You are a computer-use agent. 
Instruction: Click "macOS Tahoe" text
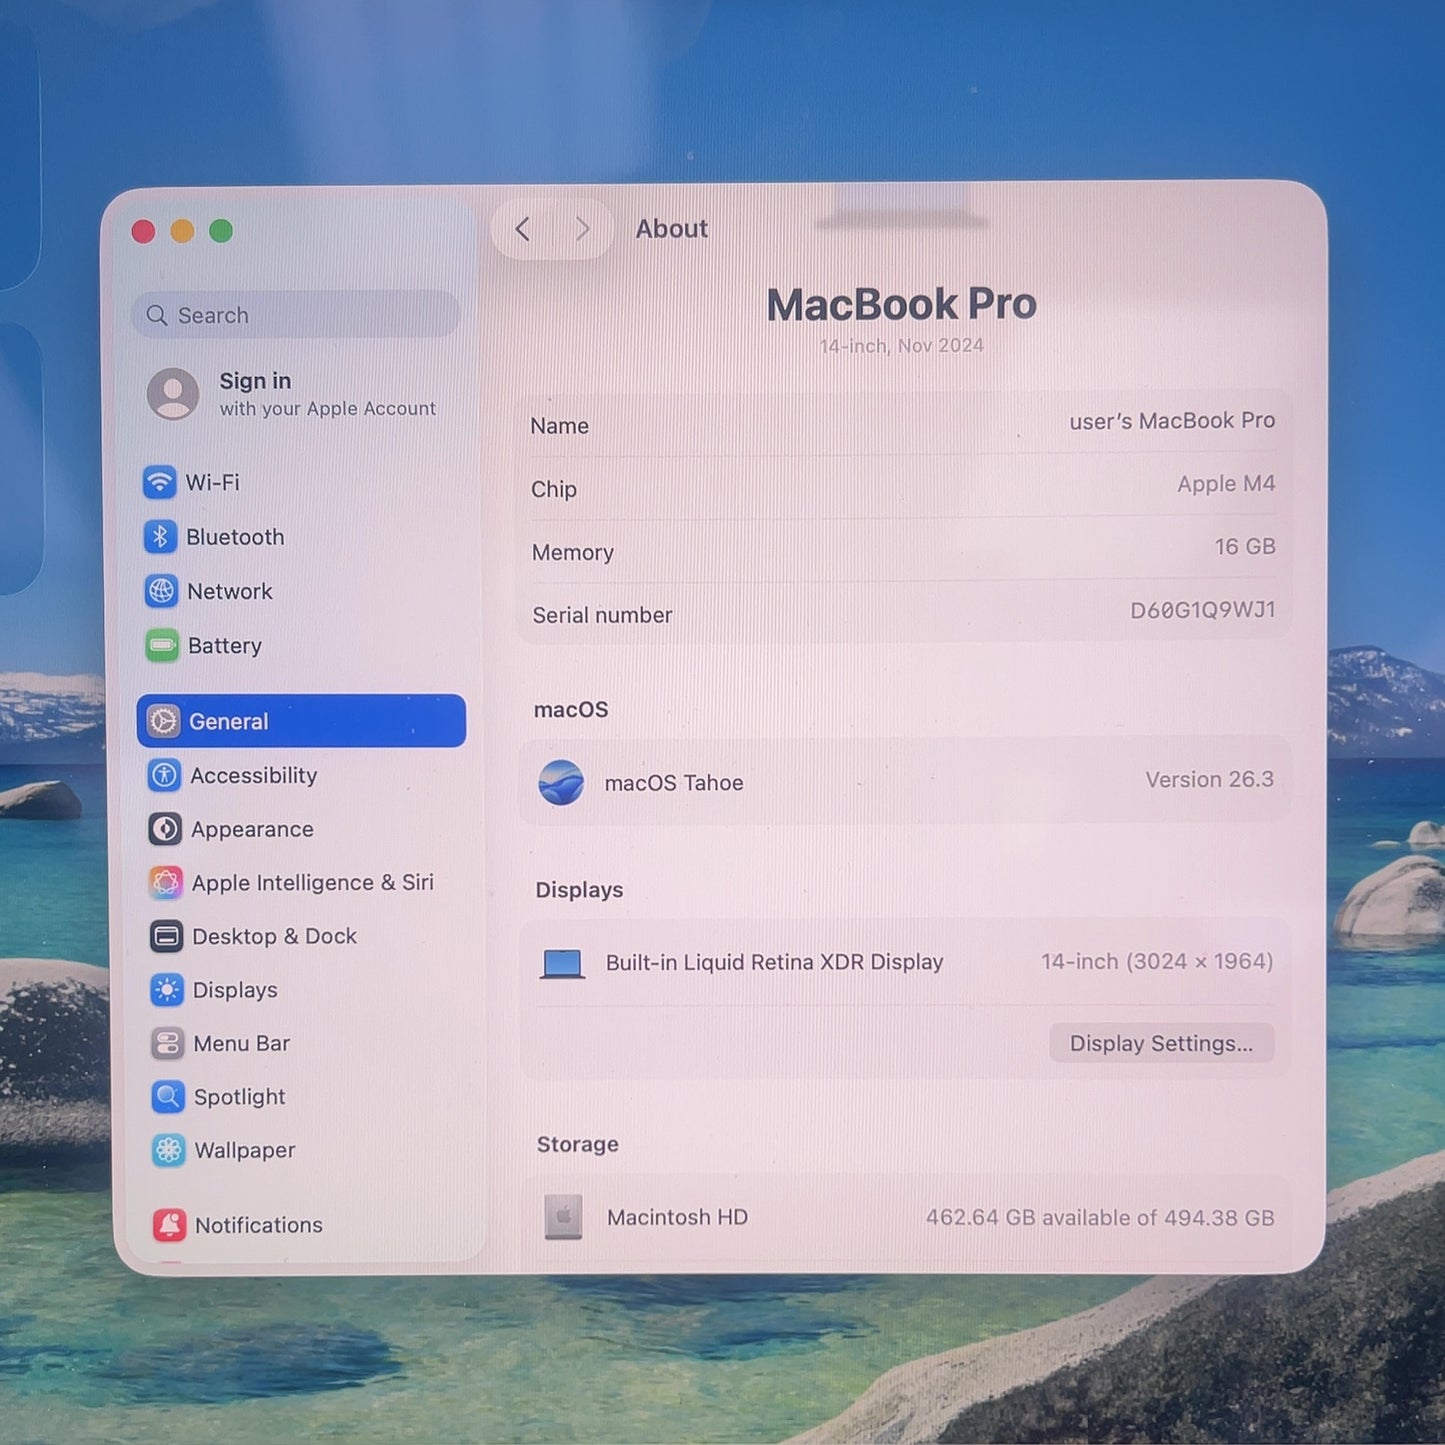tap(674, 783)
